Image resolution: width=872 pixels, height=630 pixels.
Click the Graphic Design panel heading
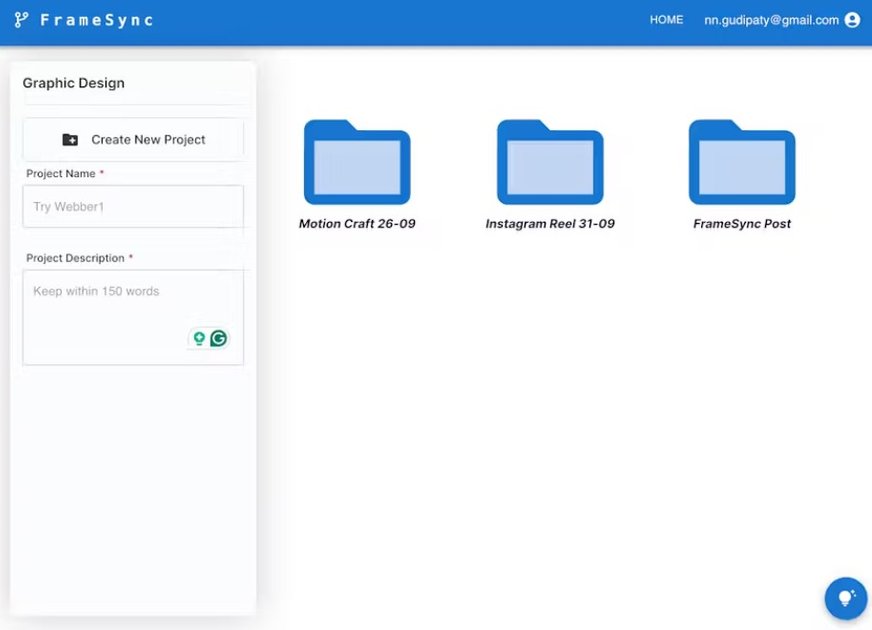coord(73,83)
